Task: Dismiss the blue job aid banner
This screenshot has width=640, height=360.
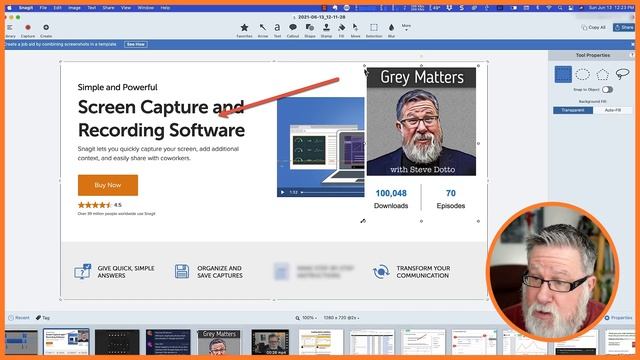Action: (633, 44)
